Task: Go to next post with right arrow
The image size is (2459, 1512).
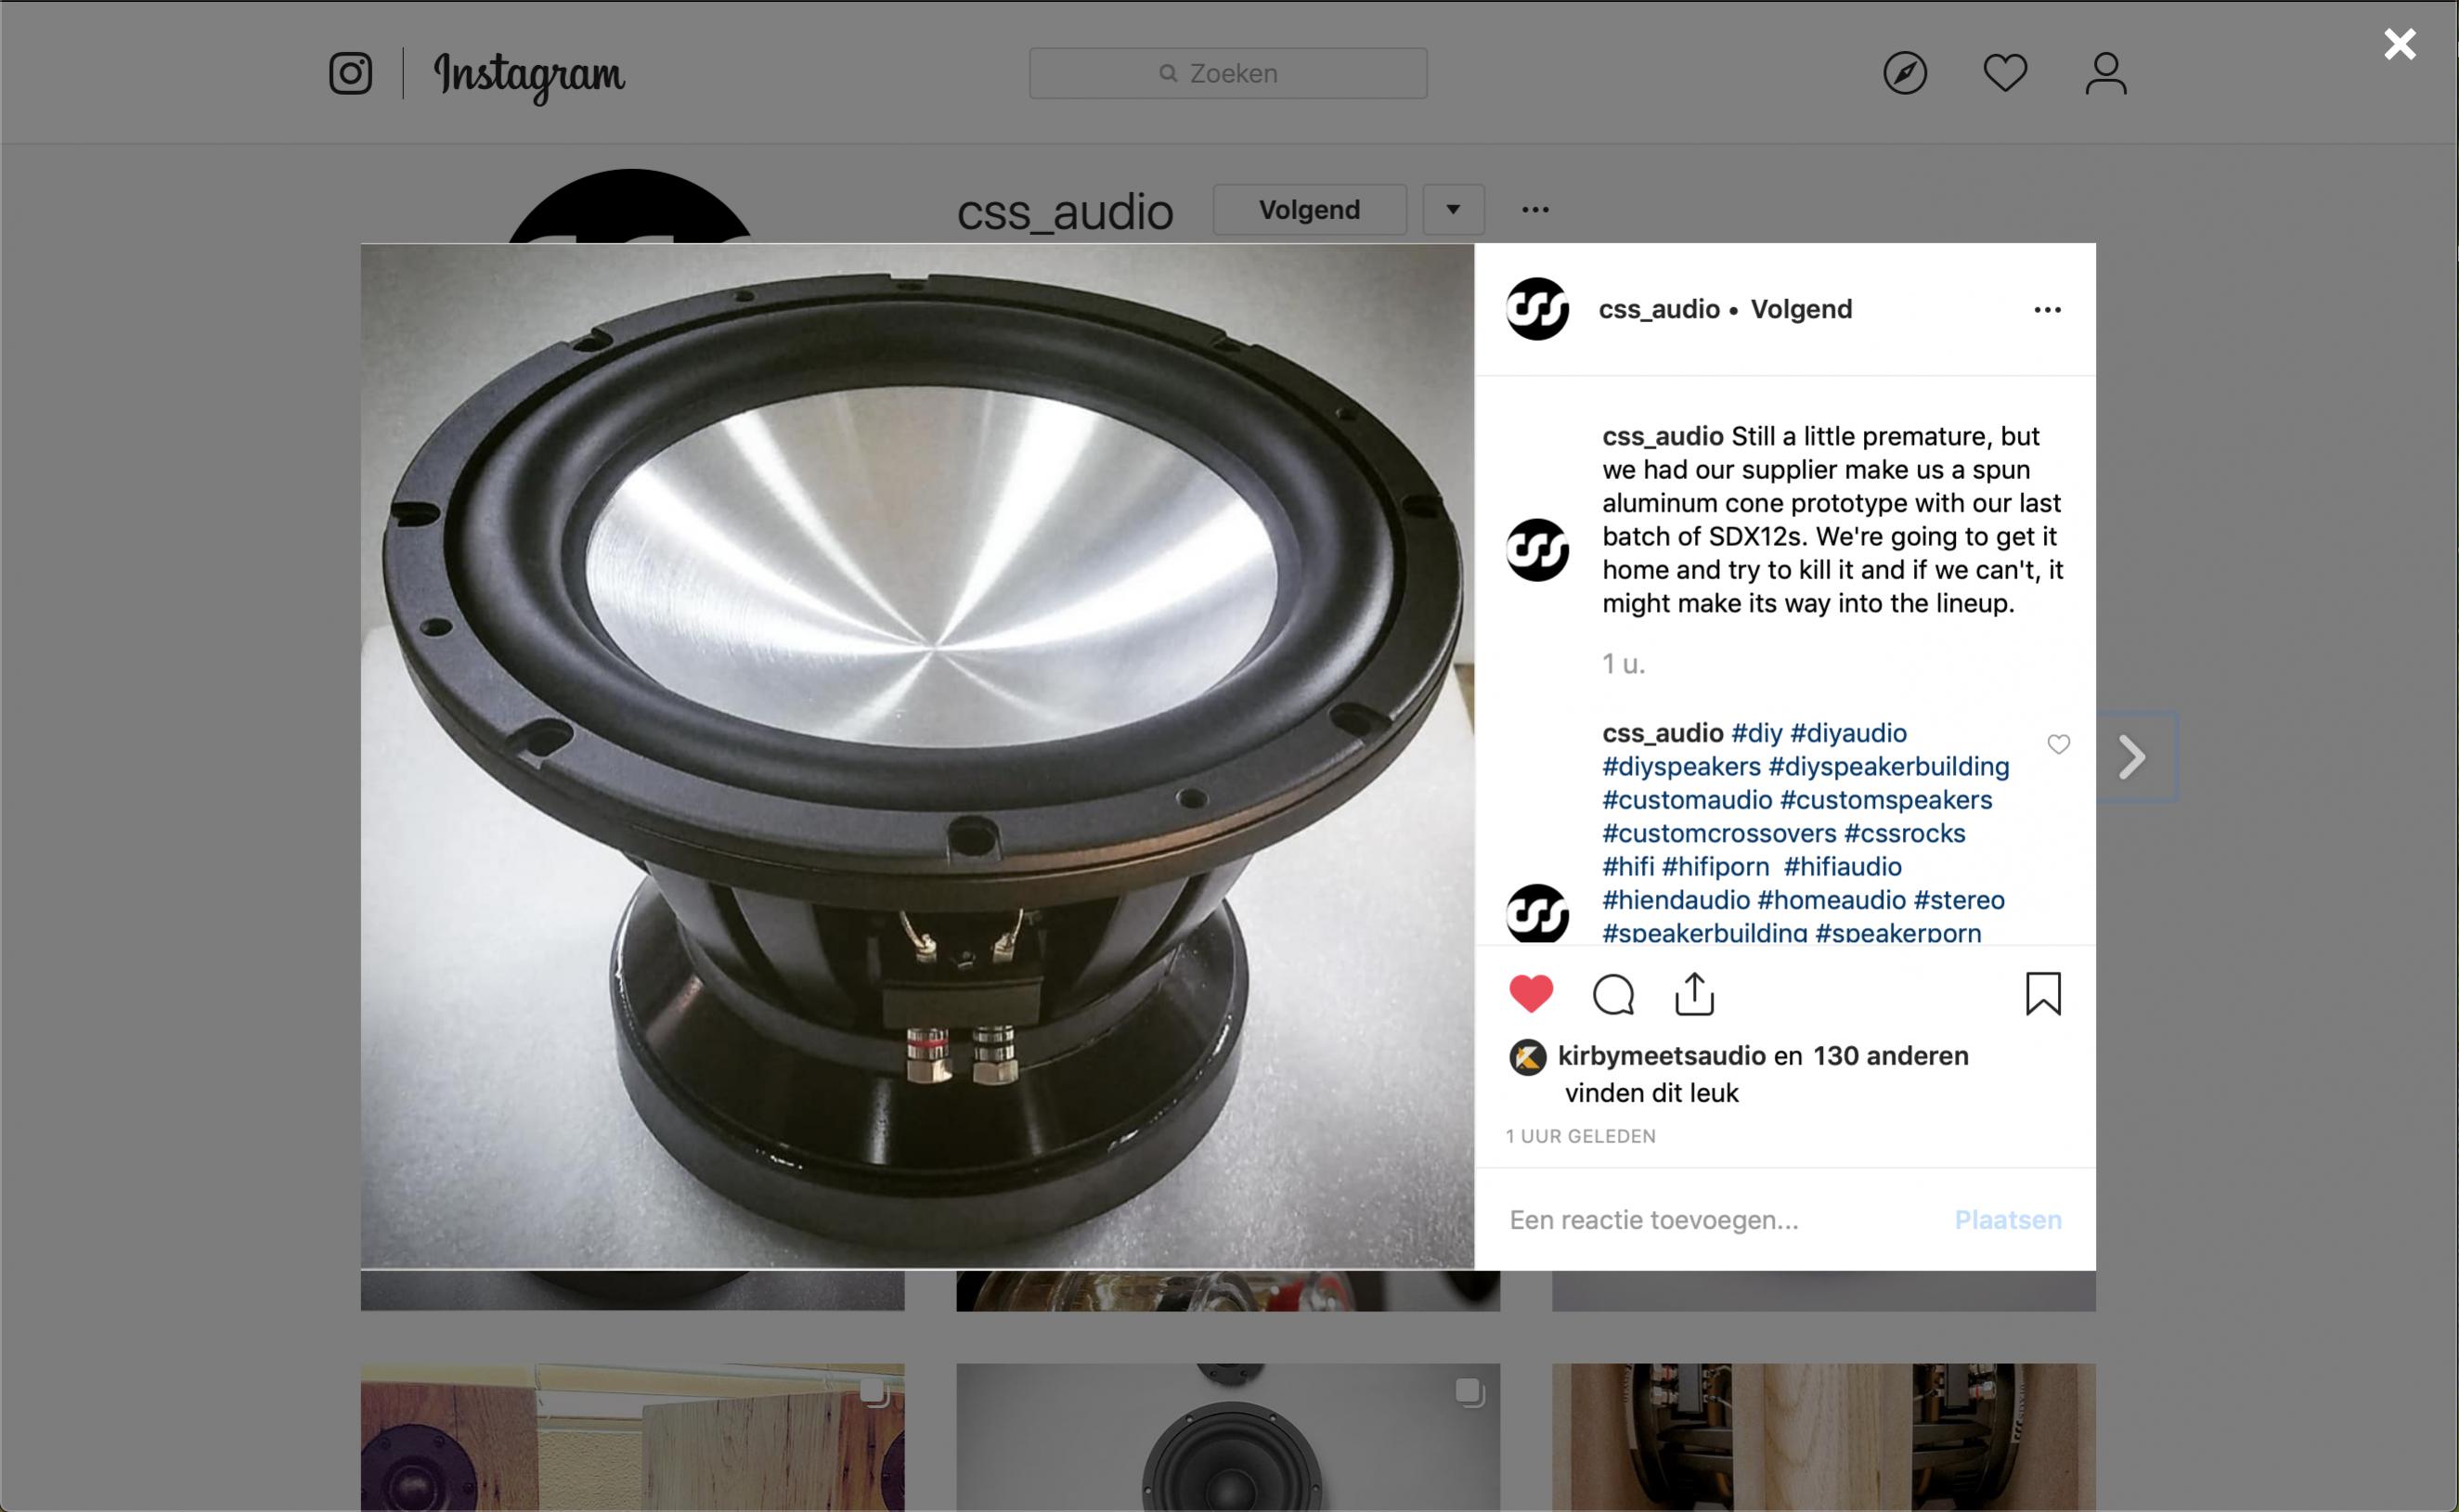Action: click(x=2132, y=757)
